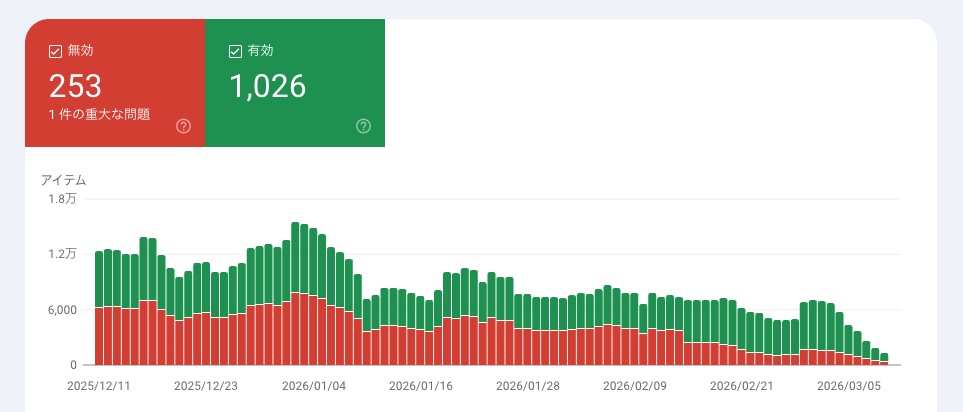Click the 2025/12/11 x-axis date label
Screen dimensions: 963x412
point(97,384)
